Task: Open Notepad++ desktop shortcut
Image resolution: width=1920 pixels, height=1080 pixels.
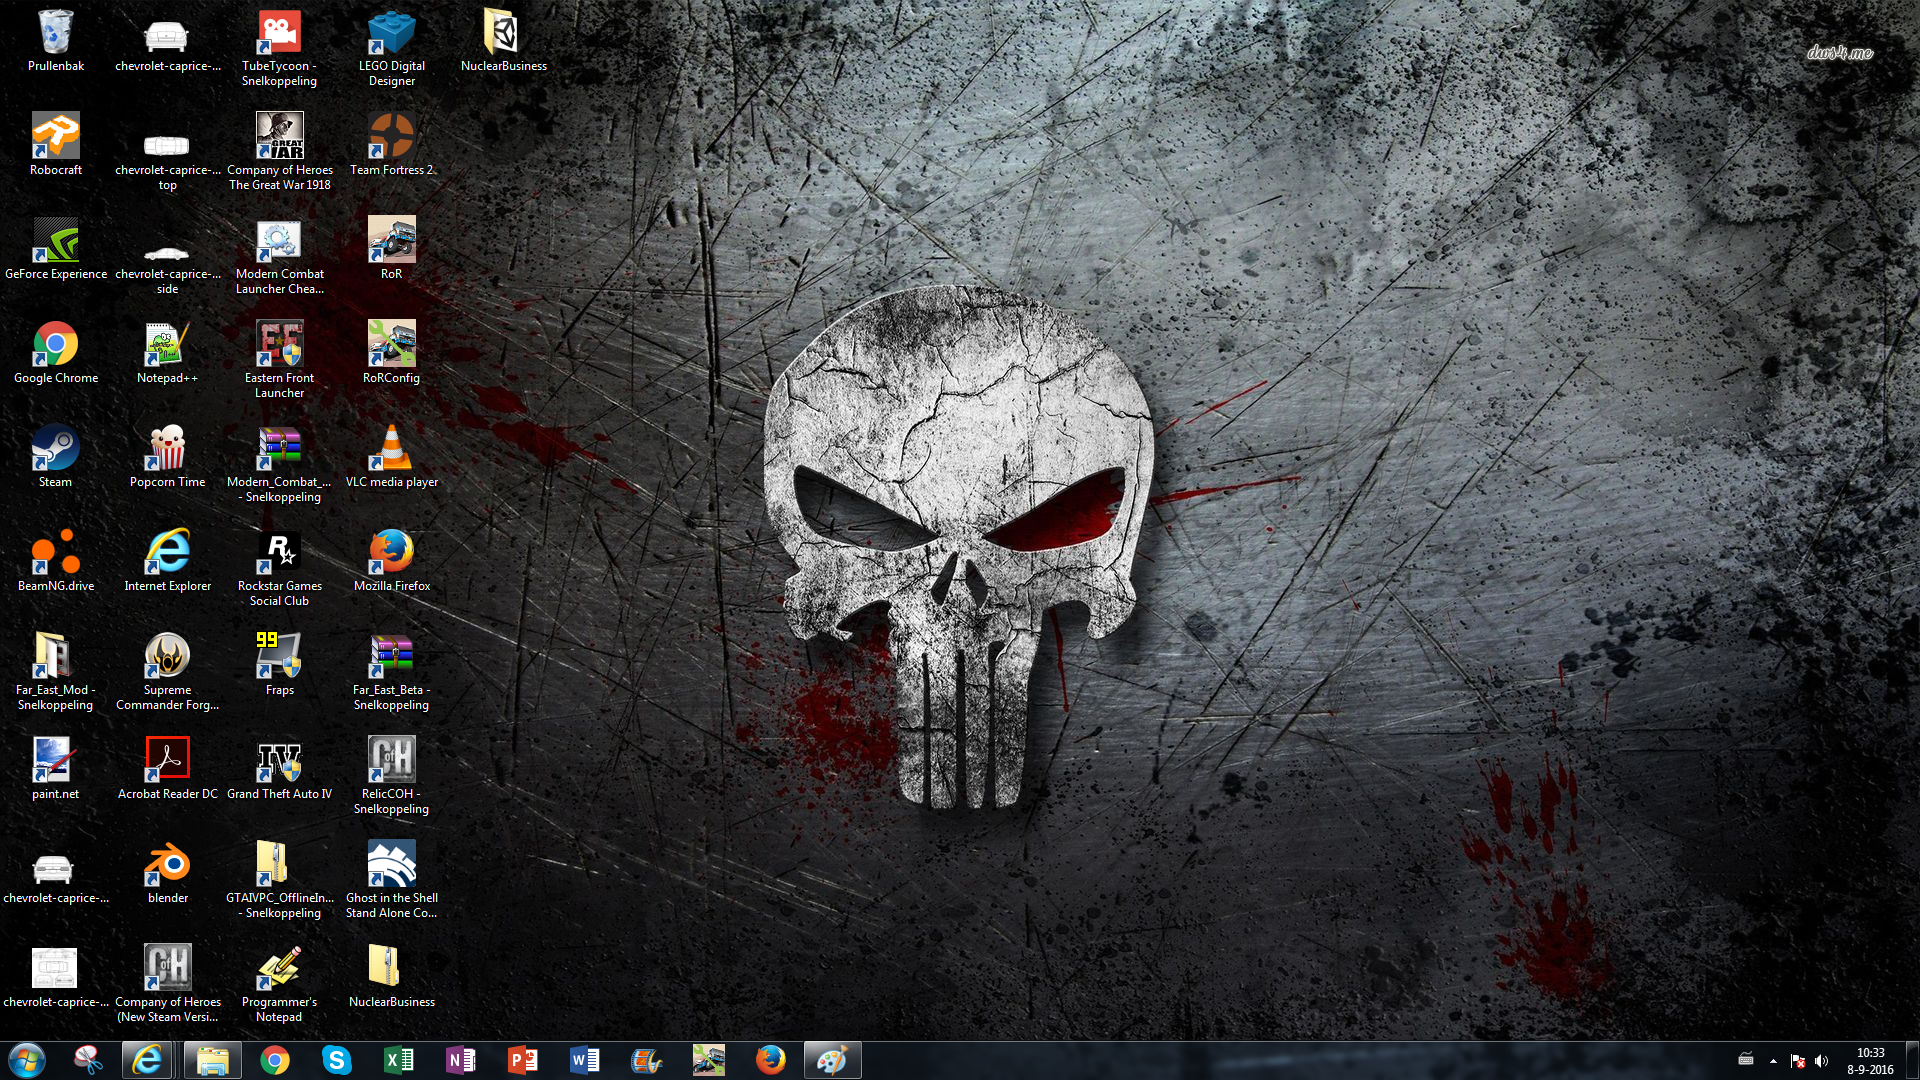Action: 168,353
